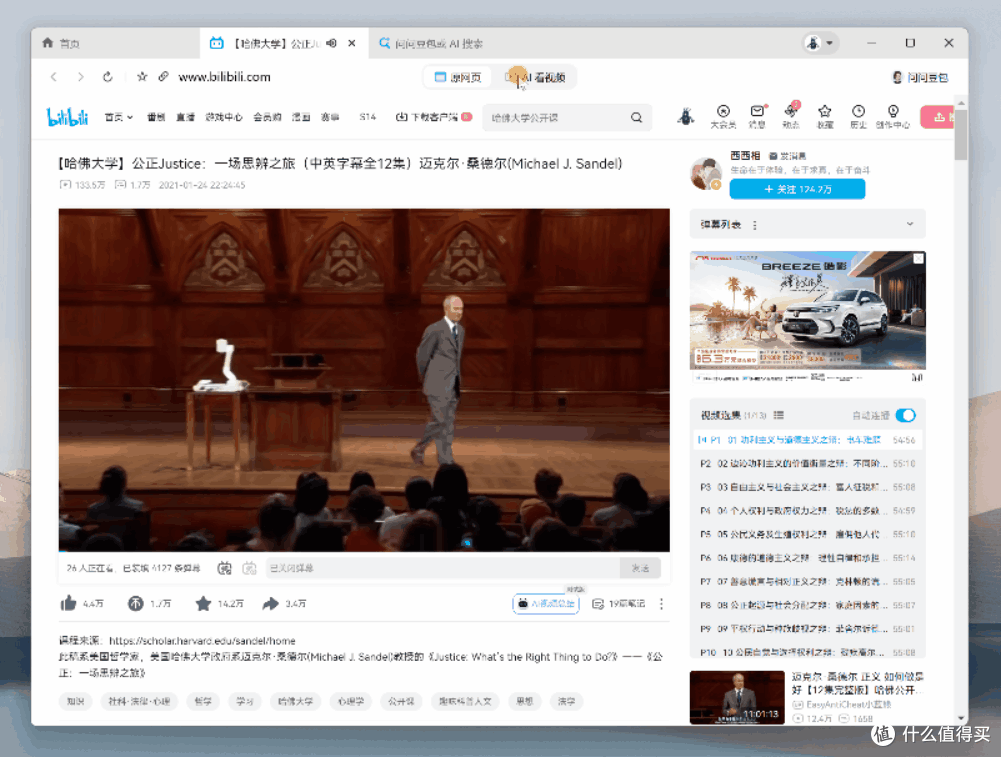Toggle the 自动连播 autoplay switch
The width and height of the screenshot is (1001, 757).
(905, 416)
